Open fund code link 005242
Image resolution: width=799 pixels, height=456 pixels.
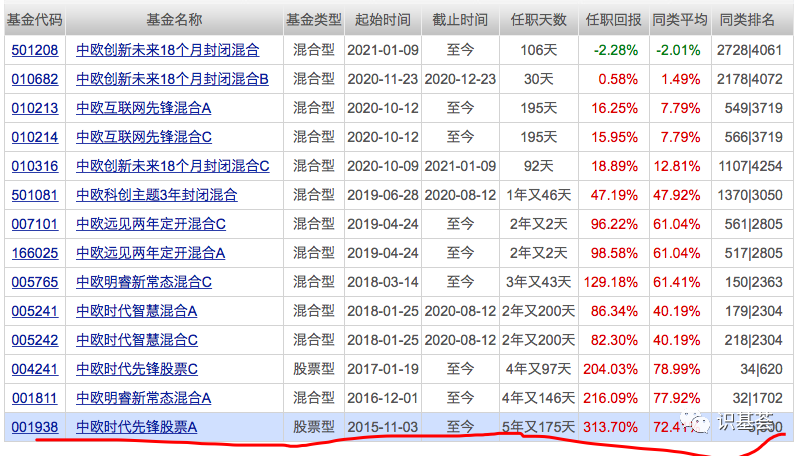tap(35, 340)
